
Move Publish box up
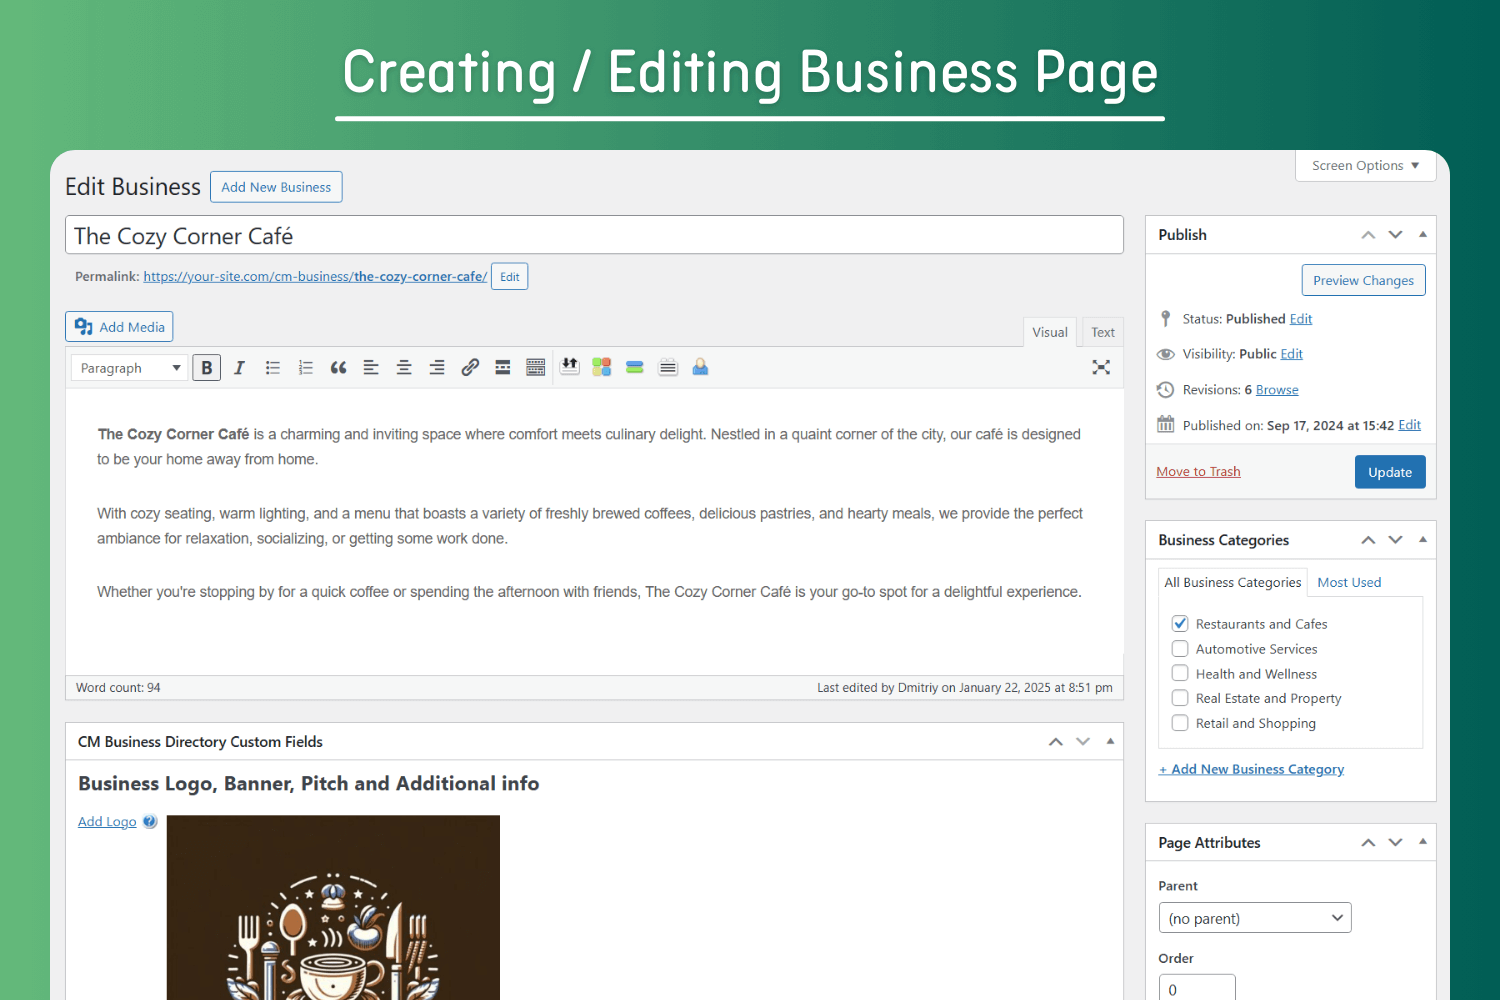pos(1368,235)
